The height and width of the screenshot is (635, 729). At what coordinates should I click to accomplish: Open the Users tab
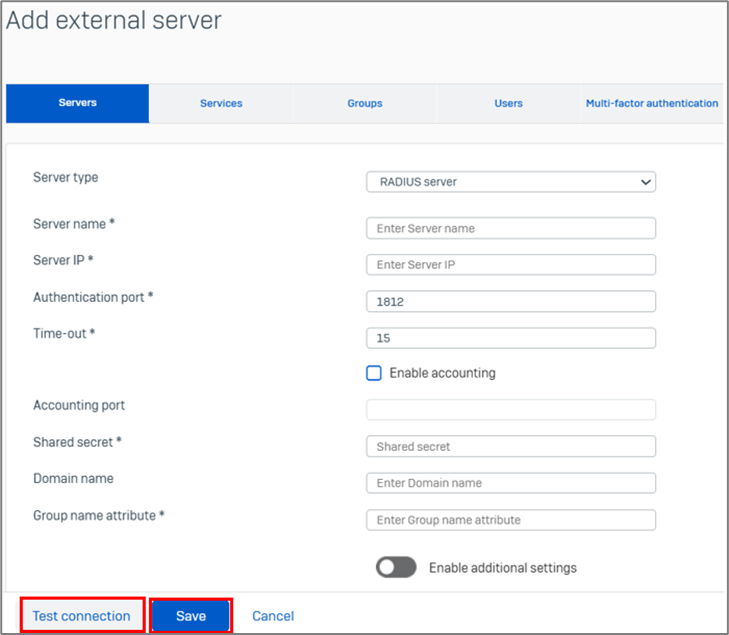coord(508,103)
